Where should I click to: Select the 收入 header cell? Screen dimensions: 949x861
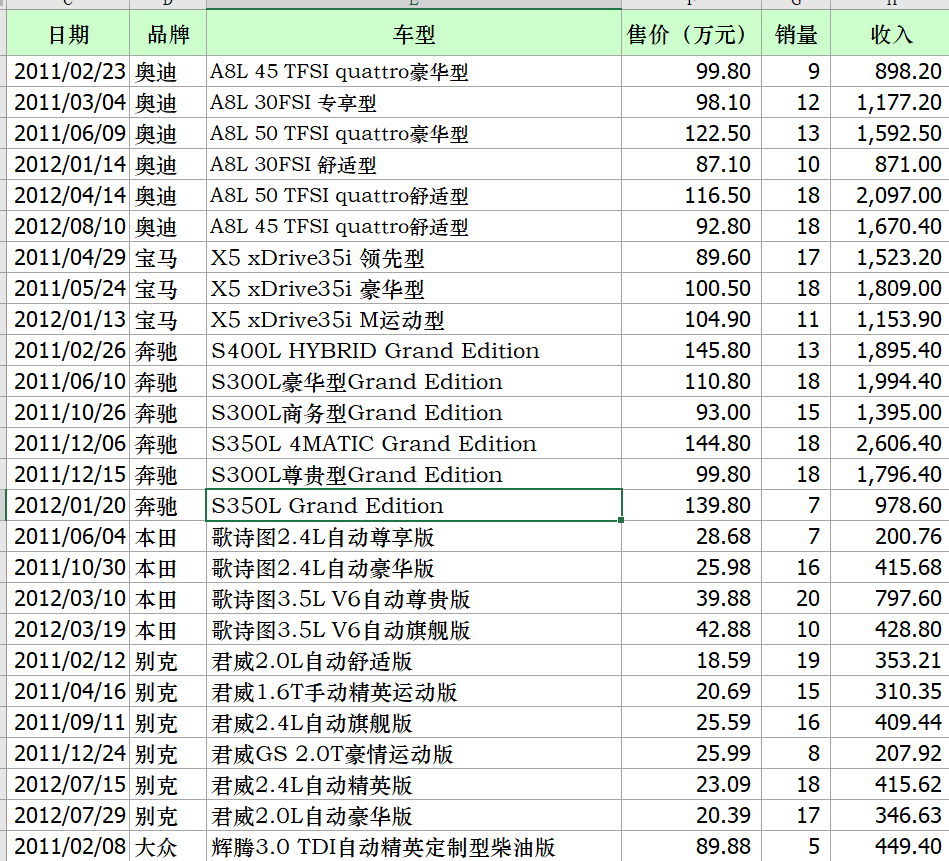coord(890,33)
